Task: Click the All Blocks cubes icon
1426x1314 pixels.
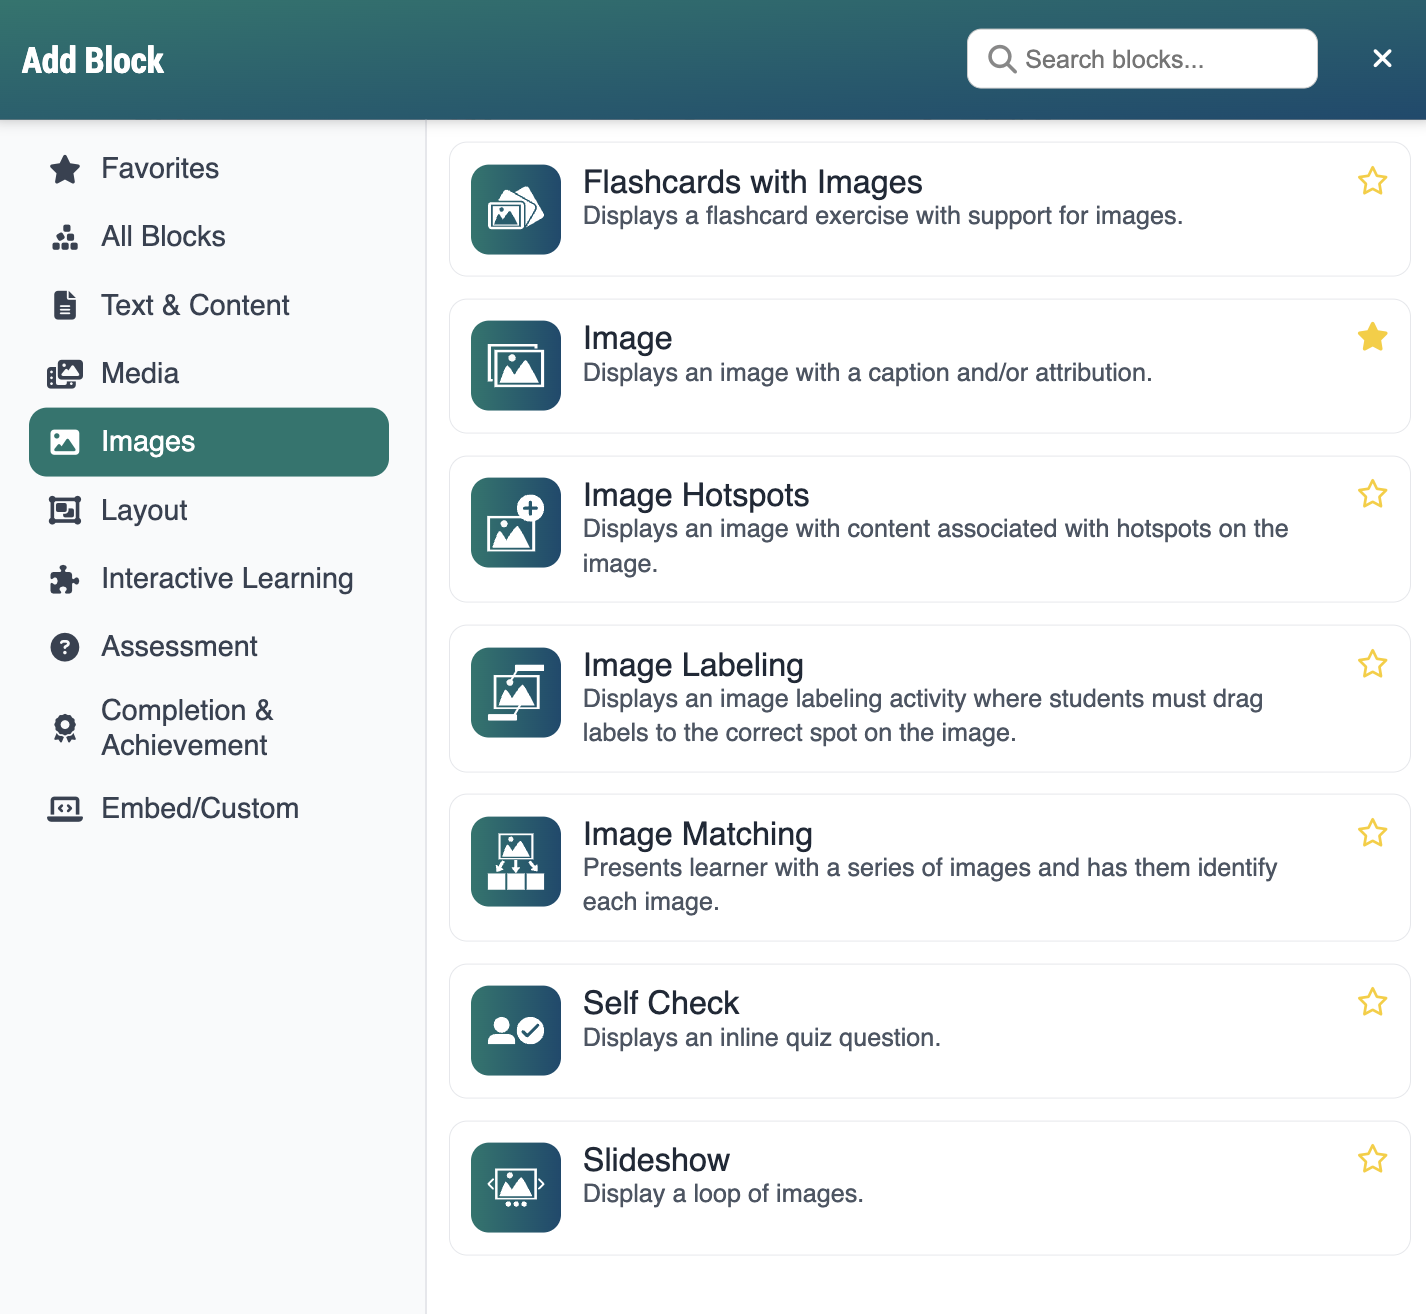Action: click(x=65, y=237)
